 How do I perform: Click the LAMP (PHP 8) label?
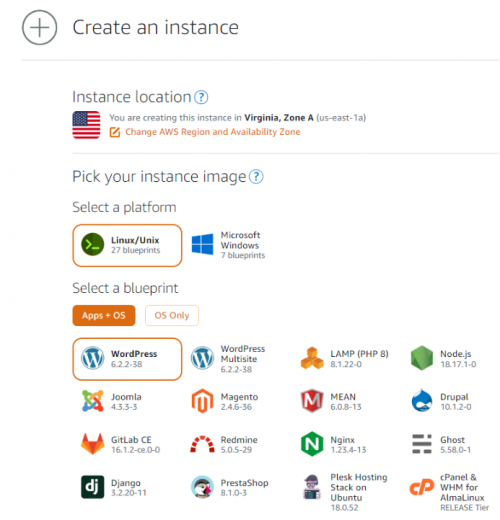(359, 354)
